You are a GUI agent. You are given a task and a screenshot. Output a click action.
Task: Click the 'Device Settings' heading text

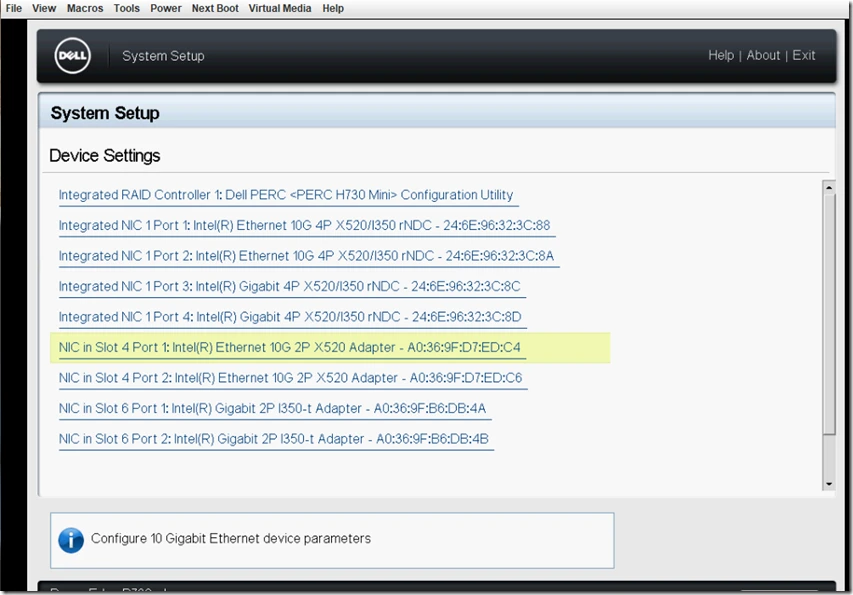coord(104,156)
